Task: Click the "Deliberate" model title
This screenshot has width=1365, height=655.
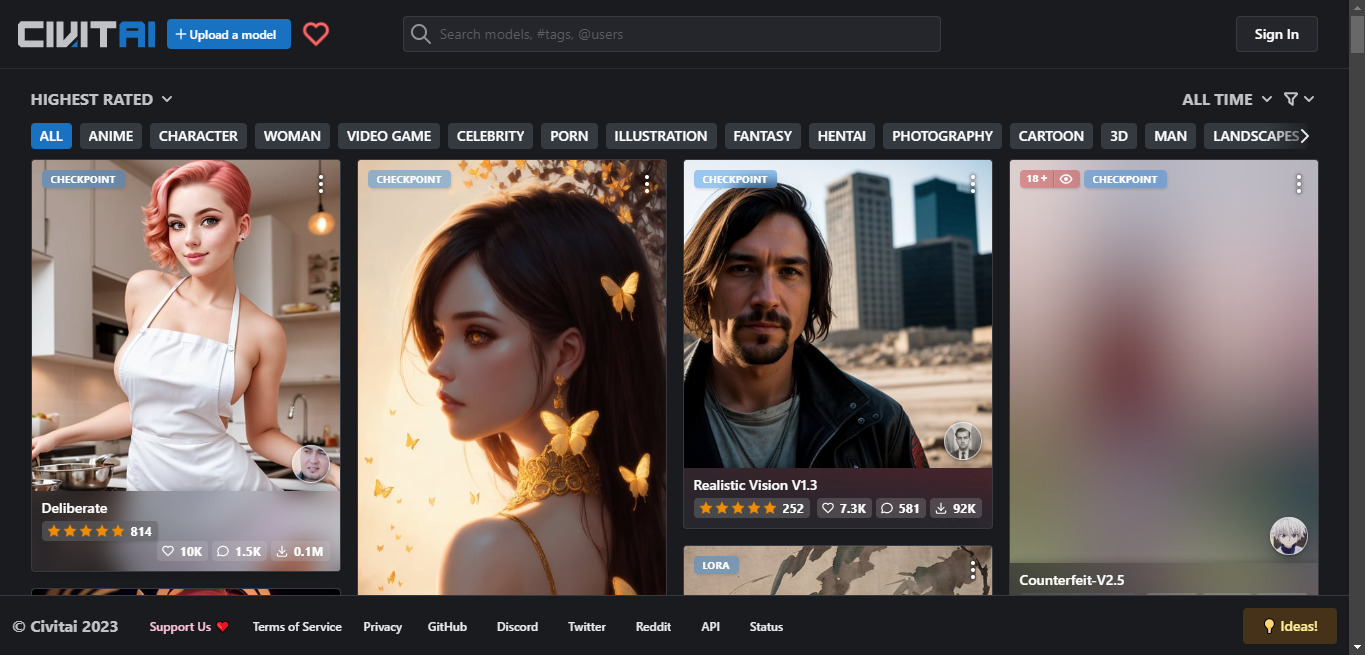Action: click(x=74, y=508)
